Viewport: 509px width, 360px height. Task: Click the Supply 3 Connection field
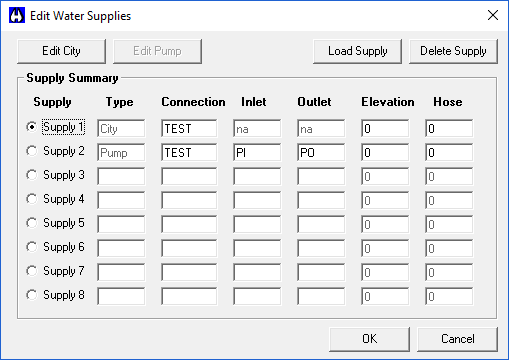click(189, 176)
